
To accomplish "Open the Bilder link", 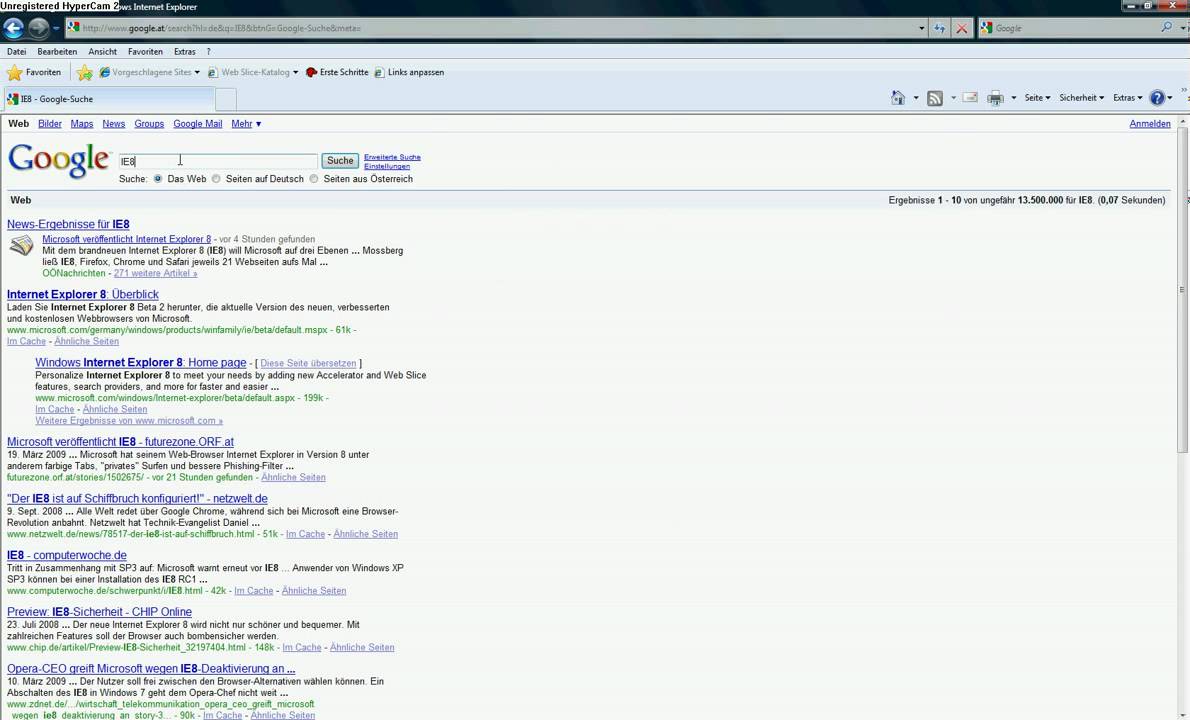I will click(49, 124).
